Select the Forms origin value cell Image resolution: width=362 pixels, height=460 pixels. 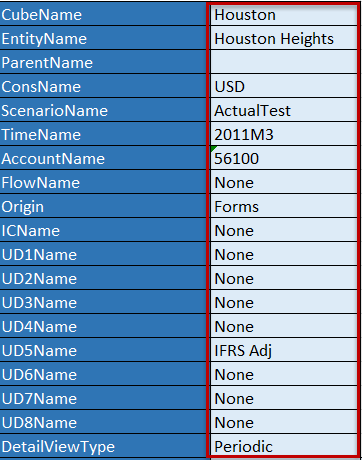(x=284, y=206)
